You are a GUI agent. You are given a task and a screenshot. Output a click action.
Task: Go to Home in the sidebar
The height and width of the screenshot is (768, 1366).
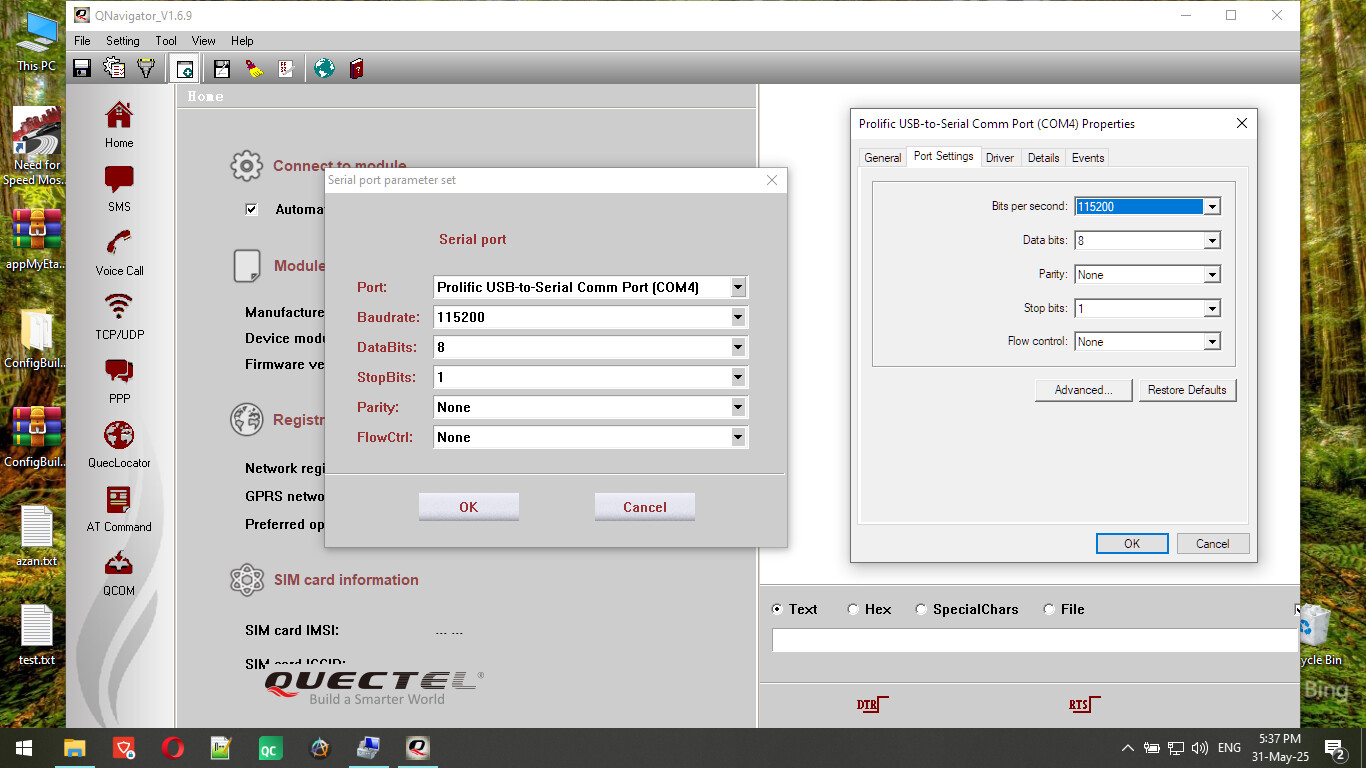(119, 125)
